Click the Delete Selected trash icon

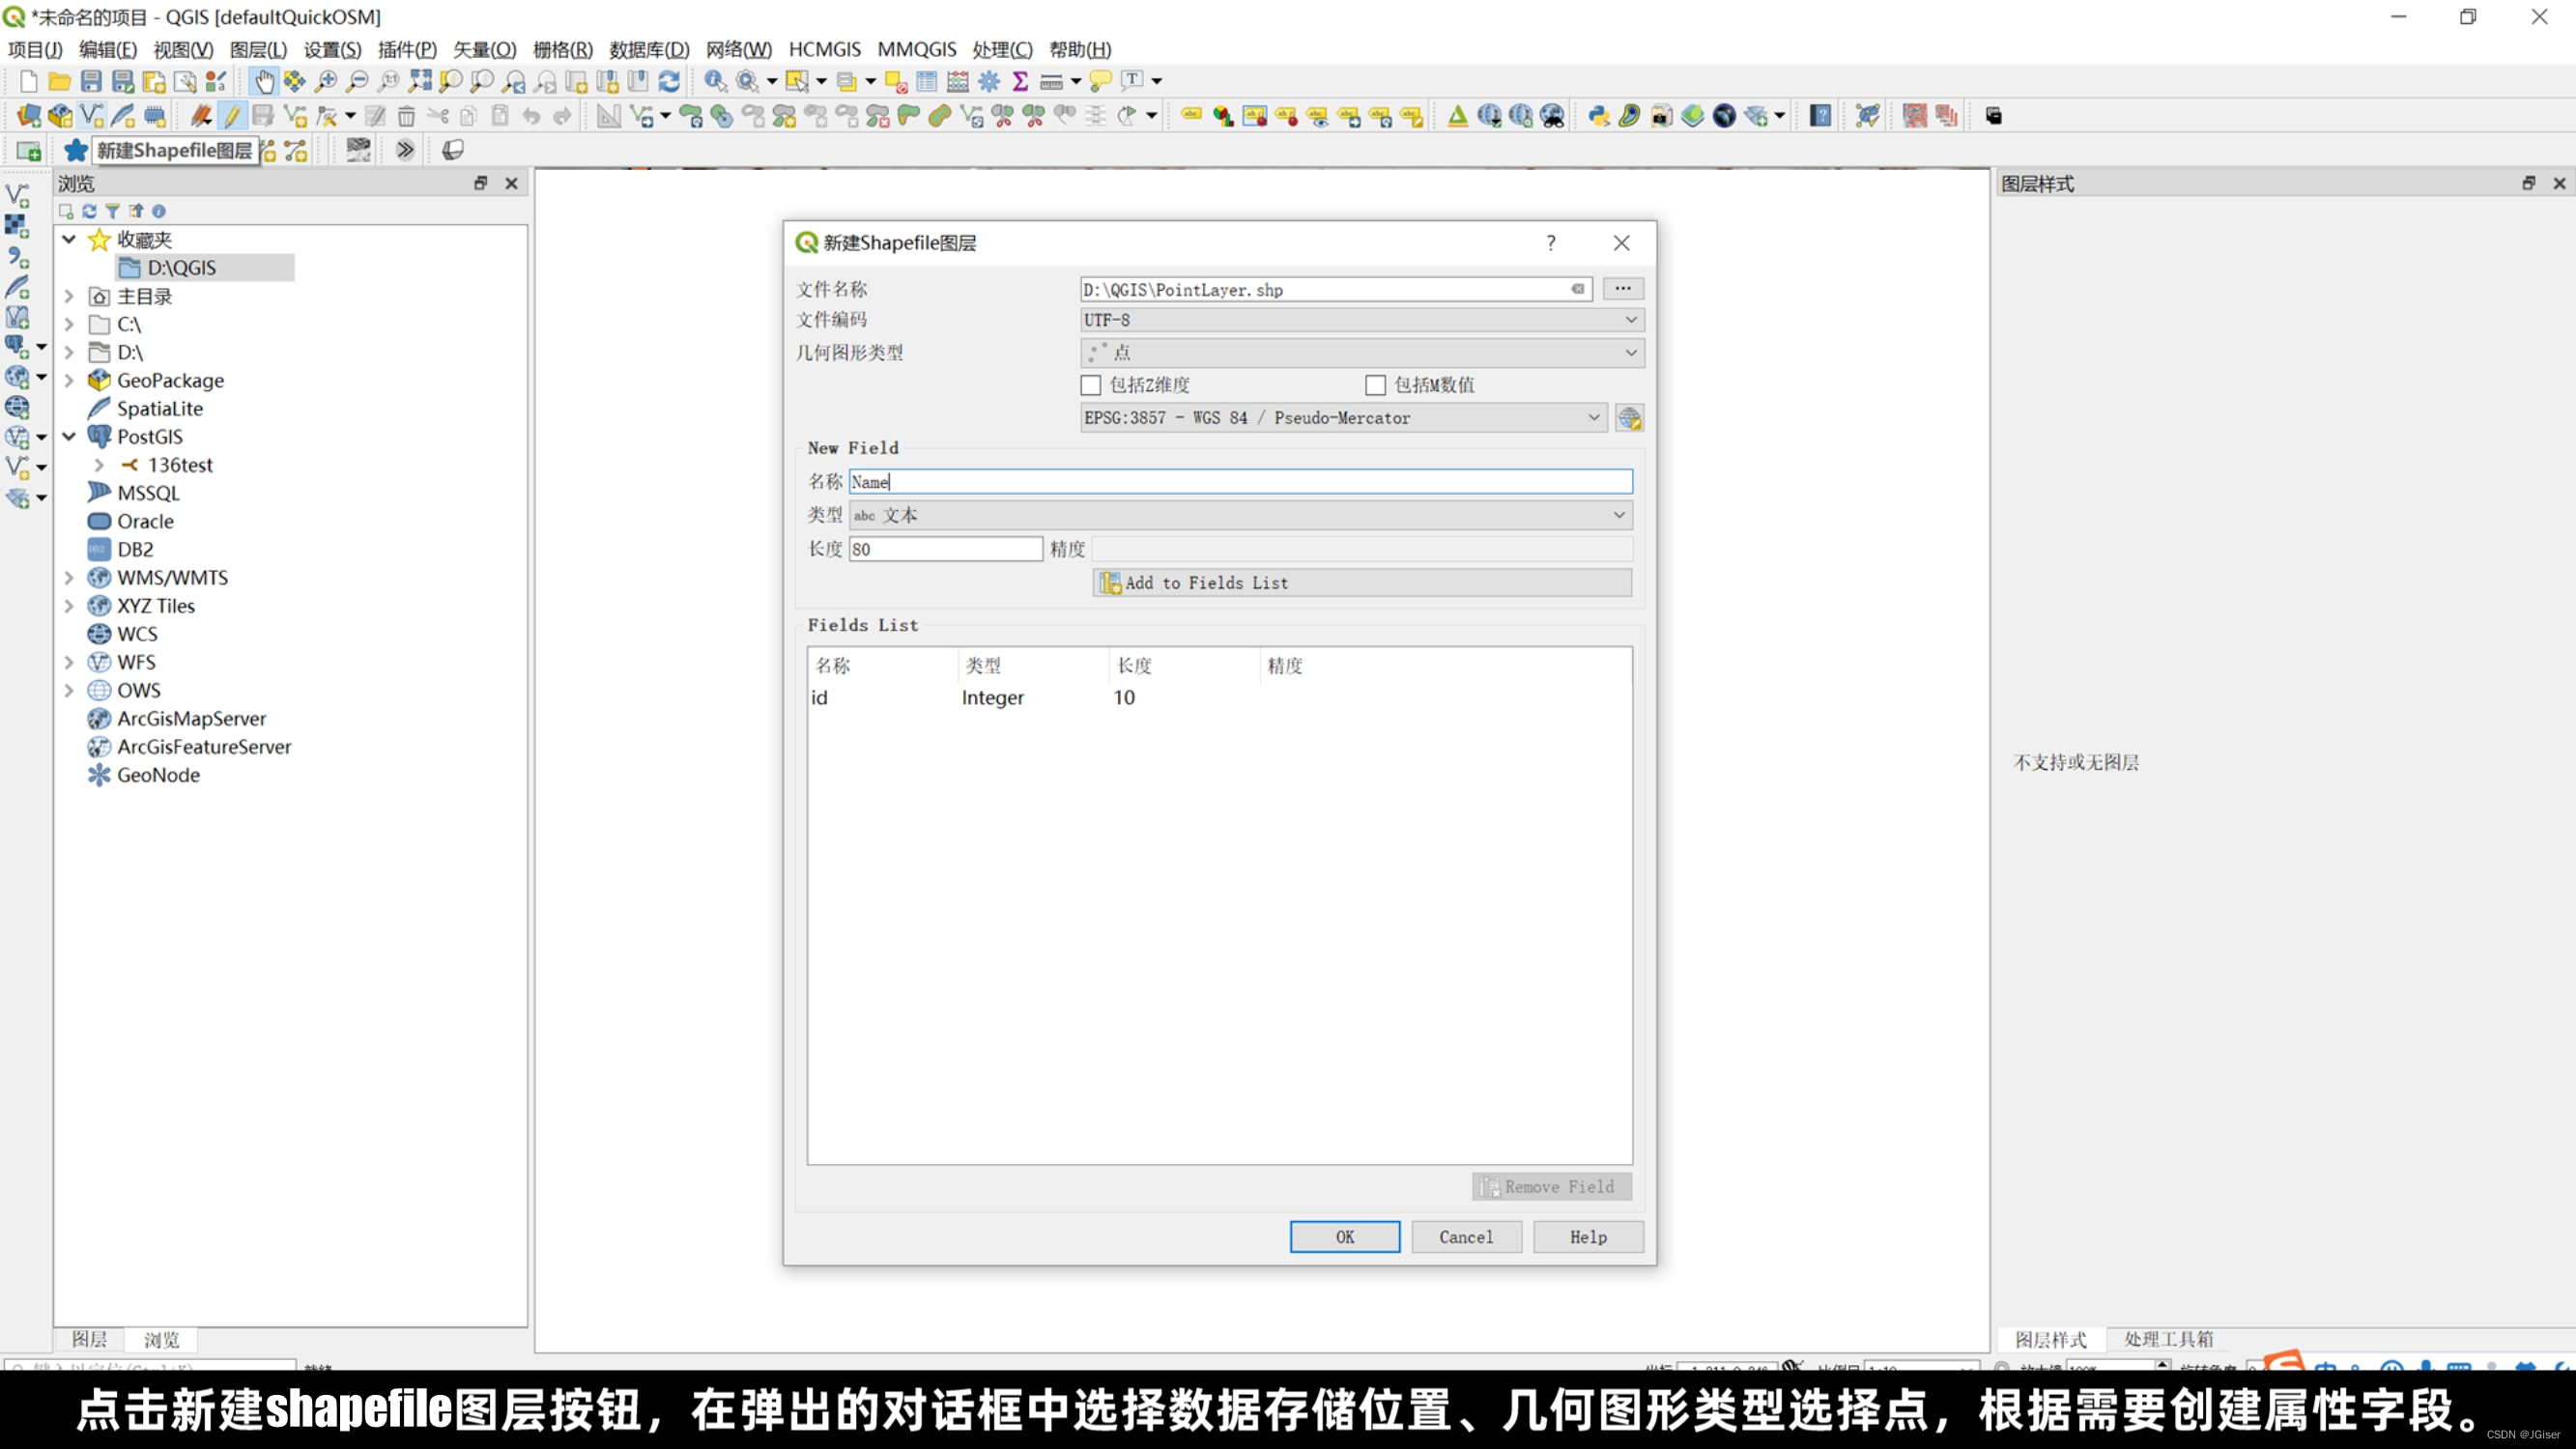point(406,116)
